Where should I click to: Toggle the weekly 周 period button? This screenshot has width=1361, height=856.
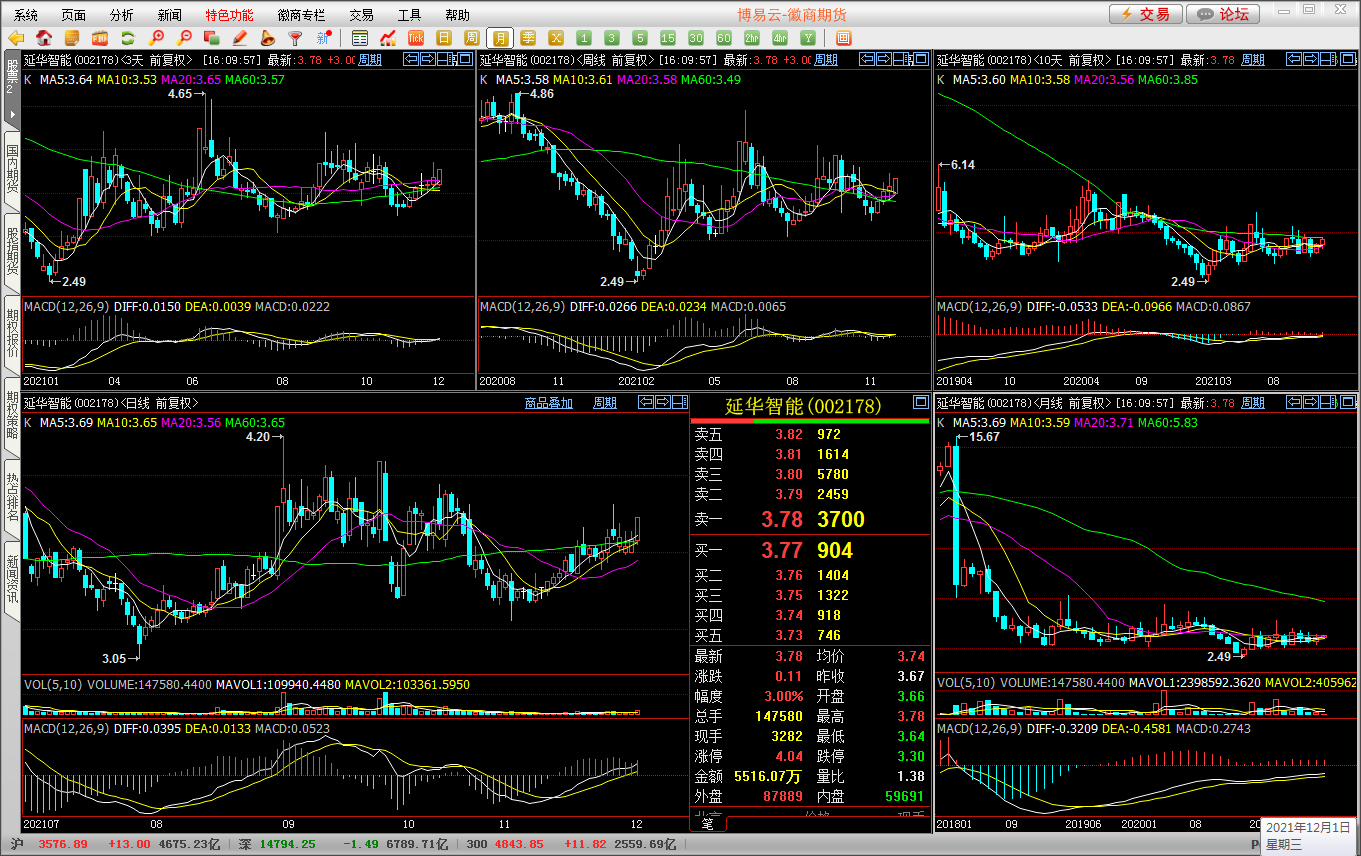click(x=472, y=38)
